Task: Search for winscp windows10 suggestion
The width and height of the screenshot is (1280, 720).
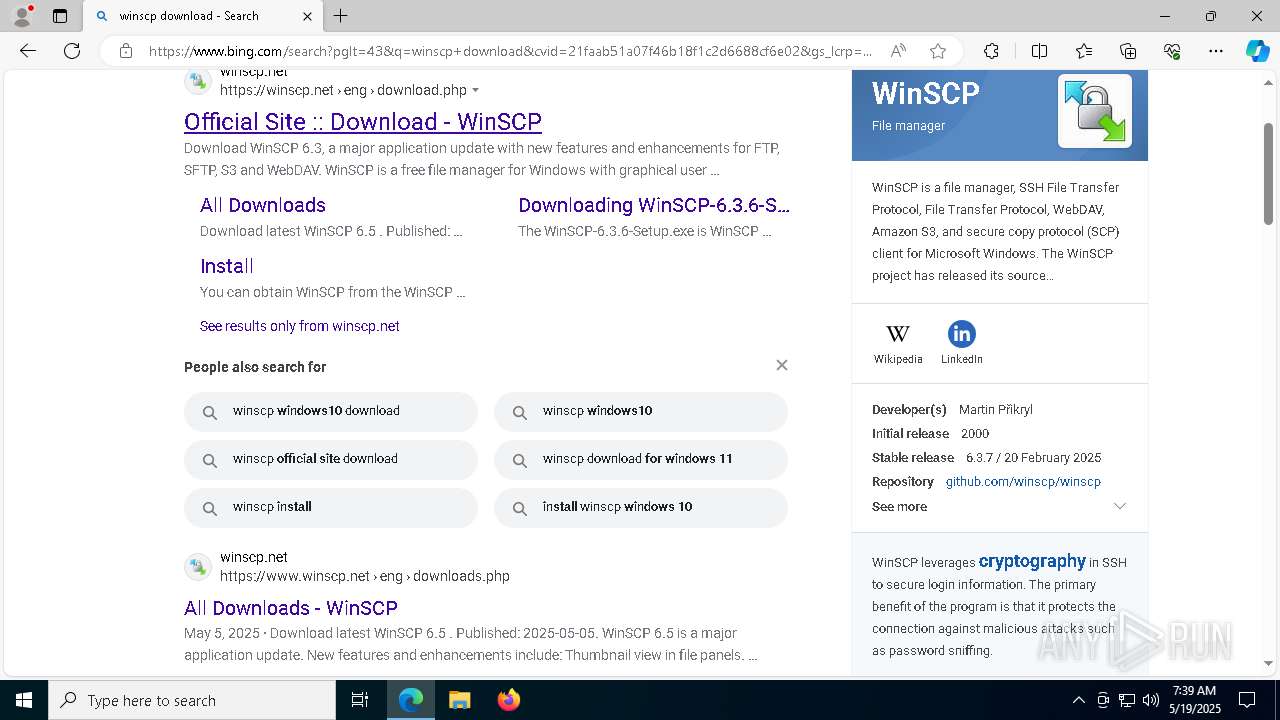Action: point(641,411)
